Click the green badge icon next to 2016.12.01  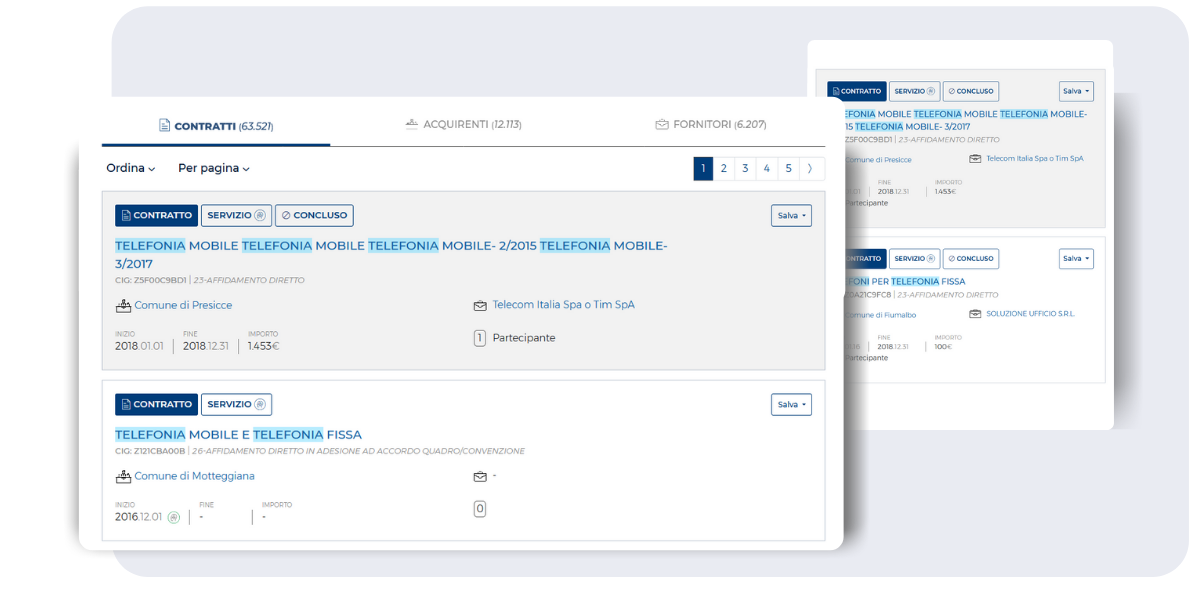174,518
